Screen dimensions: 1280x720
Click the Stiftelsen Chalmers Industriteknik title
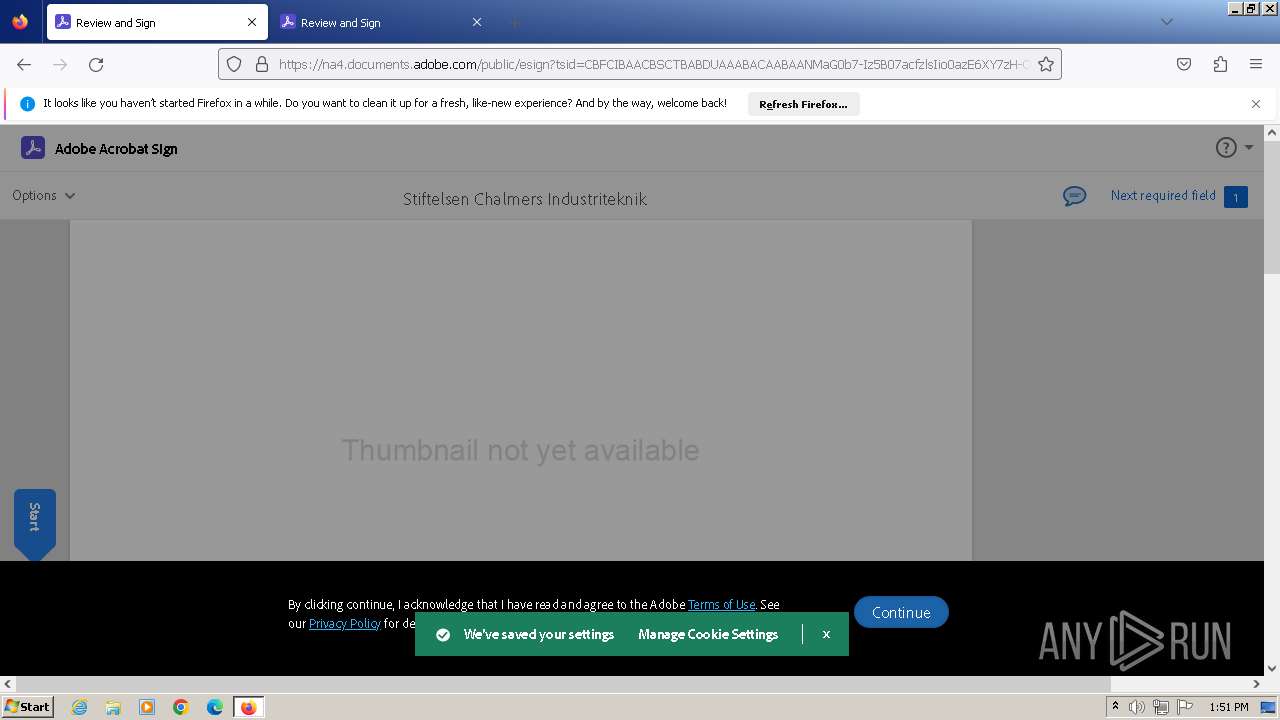525,199
